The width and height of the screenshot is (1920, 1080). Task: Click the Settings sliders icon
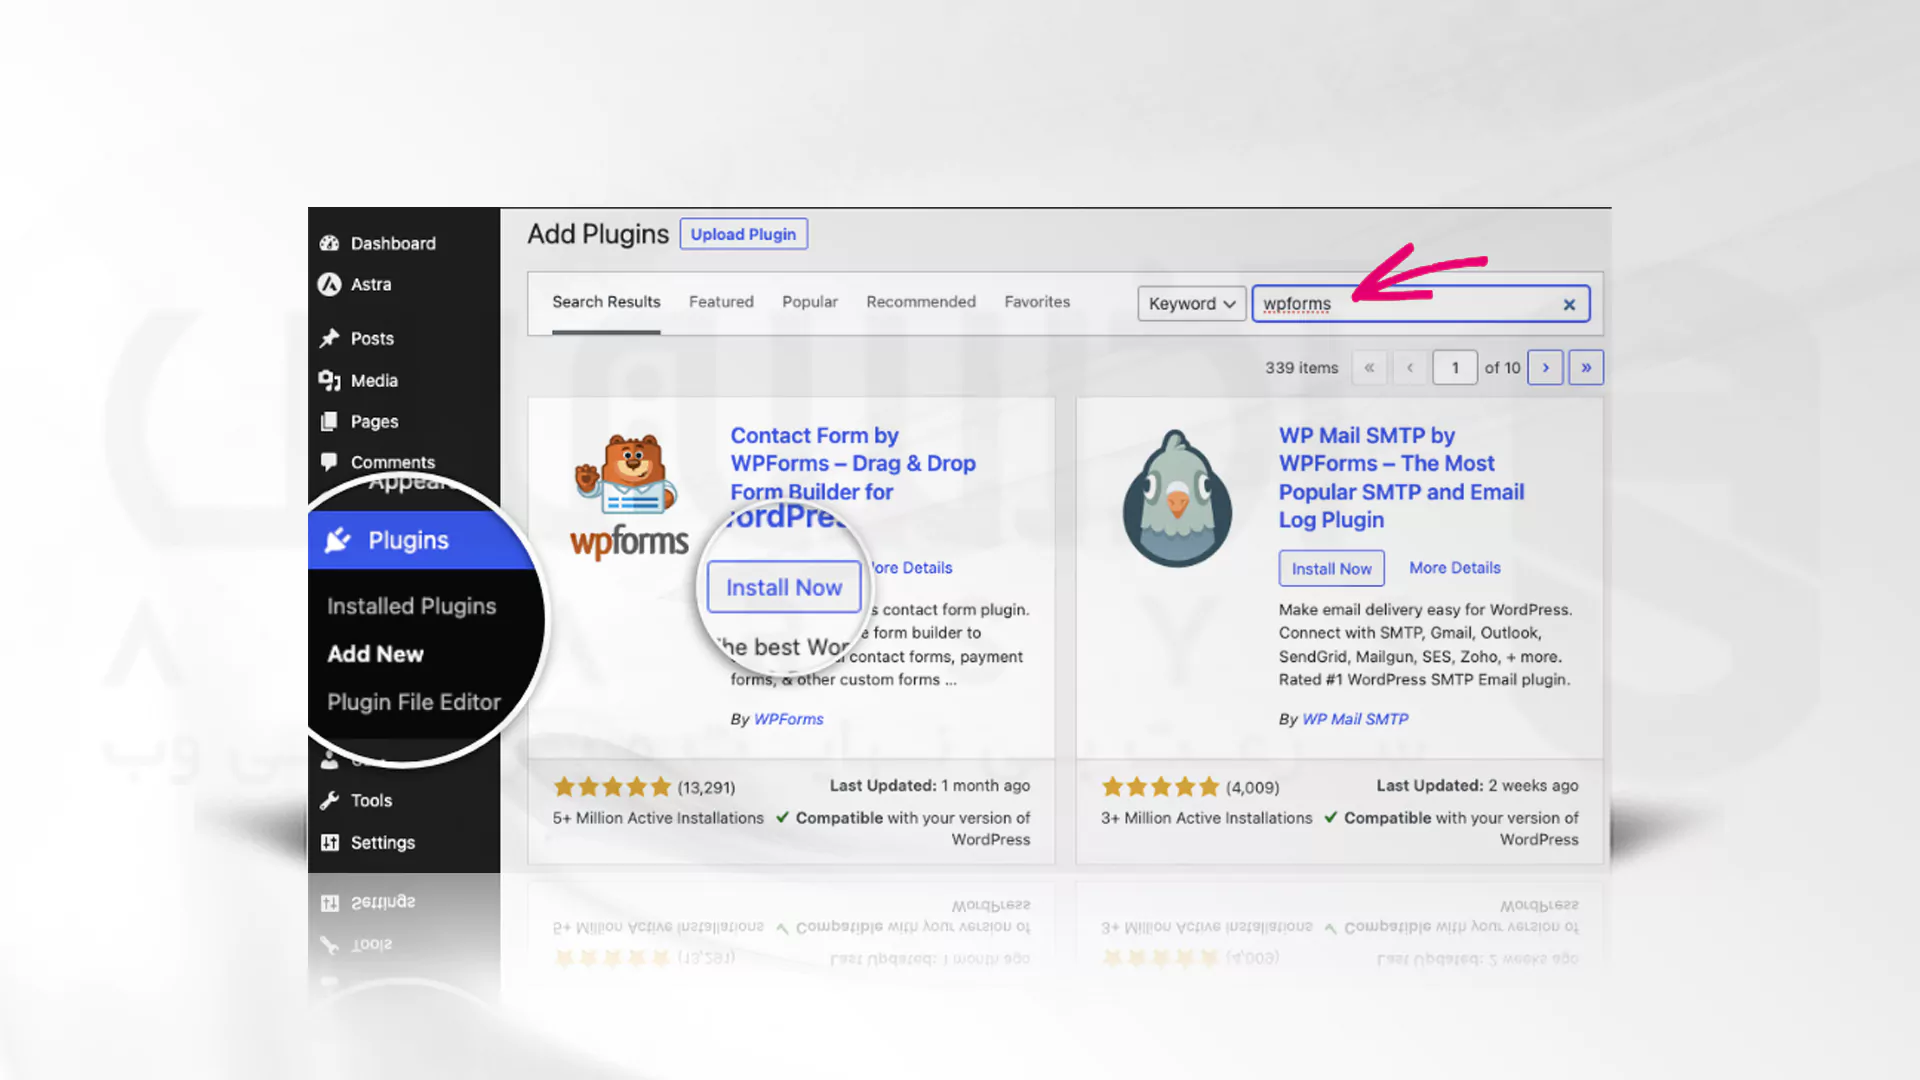329,842
